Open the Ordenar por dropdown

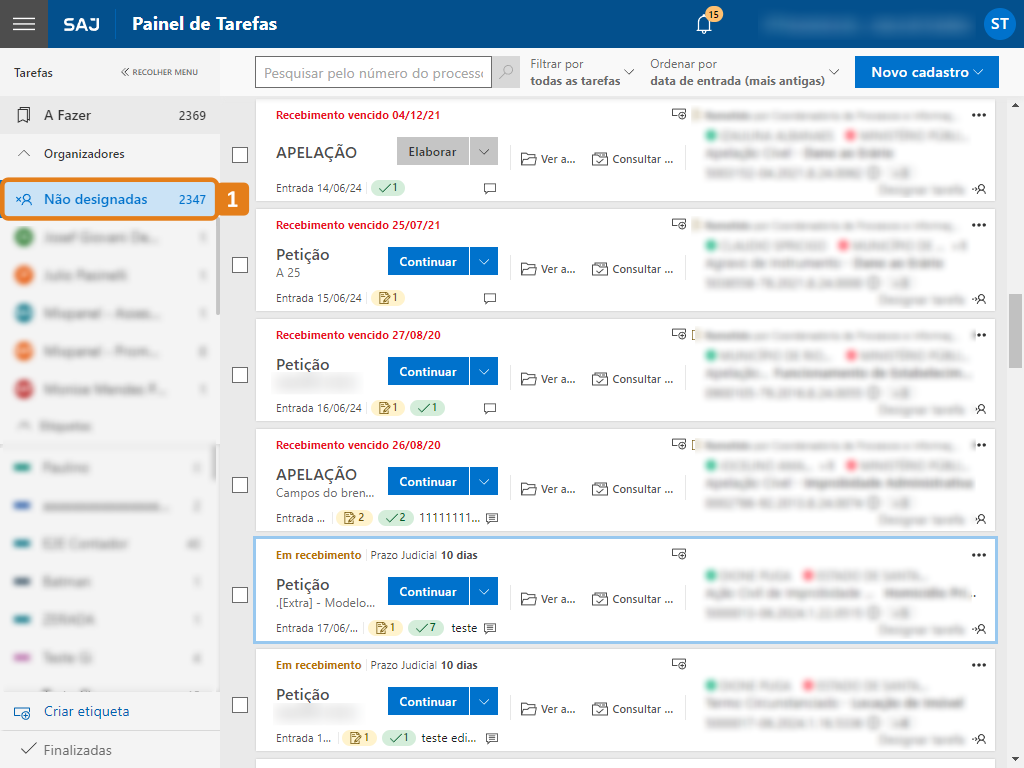(x=744, y=72)
